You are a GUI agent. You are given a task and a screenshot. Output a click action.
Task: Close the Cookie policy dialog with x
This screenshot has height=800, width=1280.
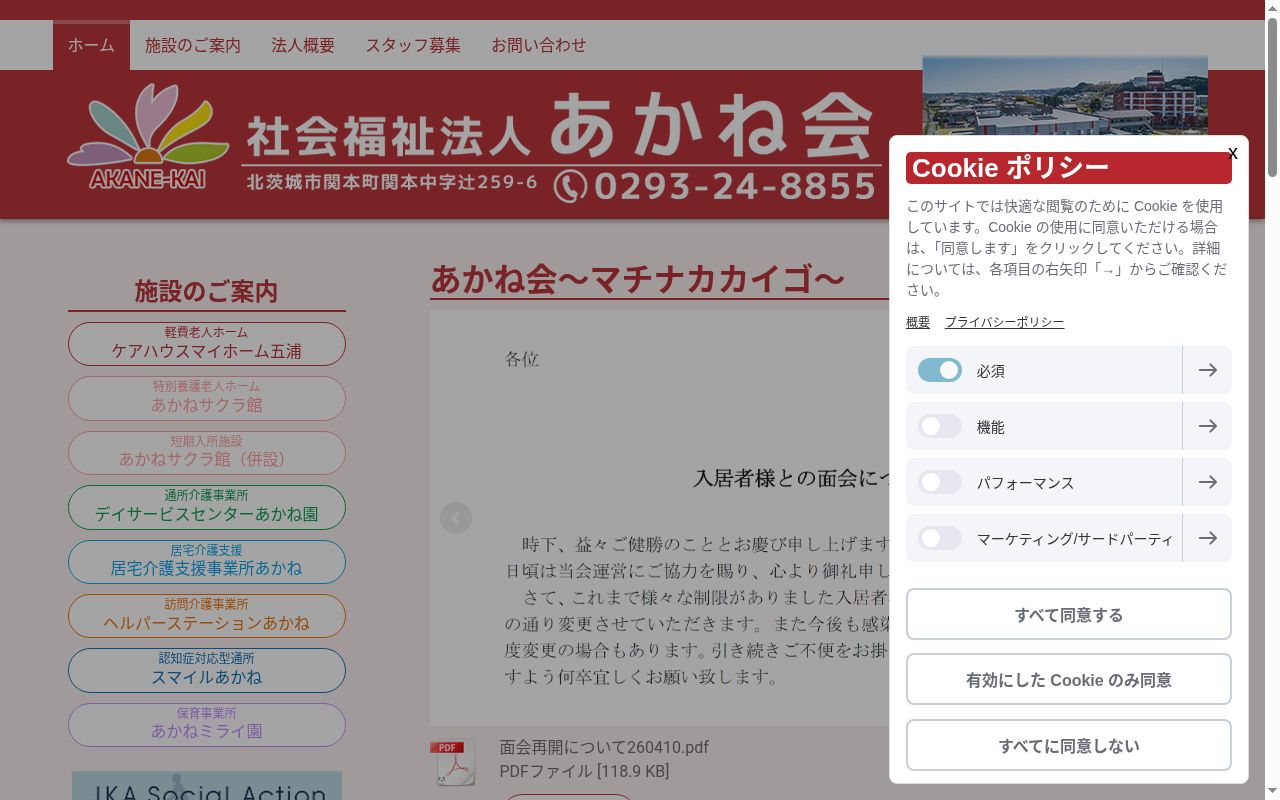1232,153
